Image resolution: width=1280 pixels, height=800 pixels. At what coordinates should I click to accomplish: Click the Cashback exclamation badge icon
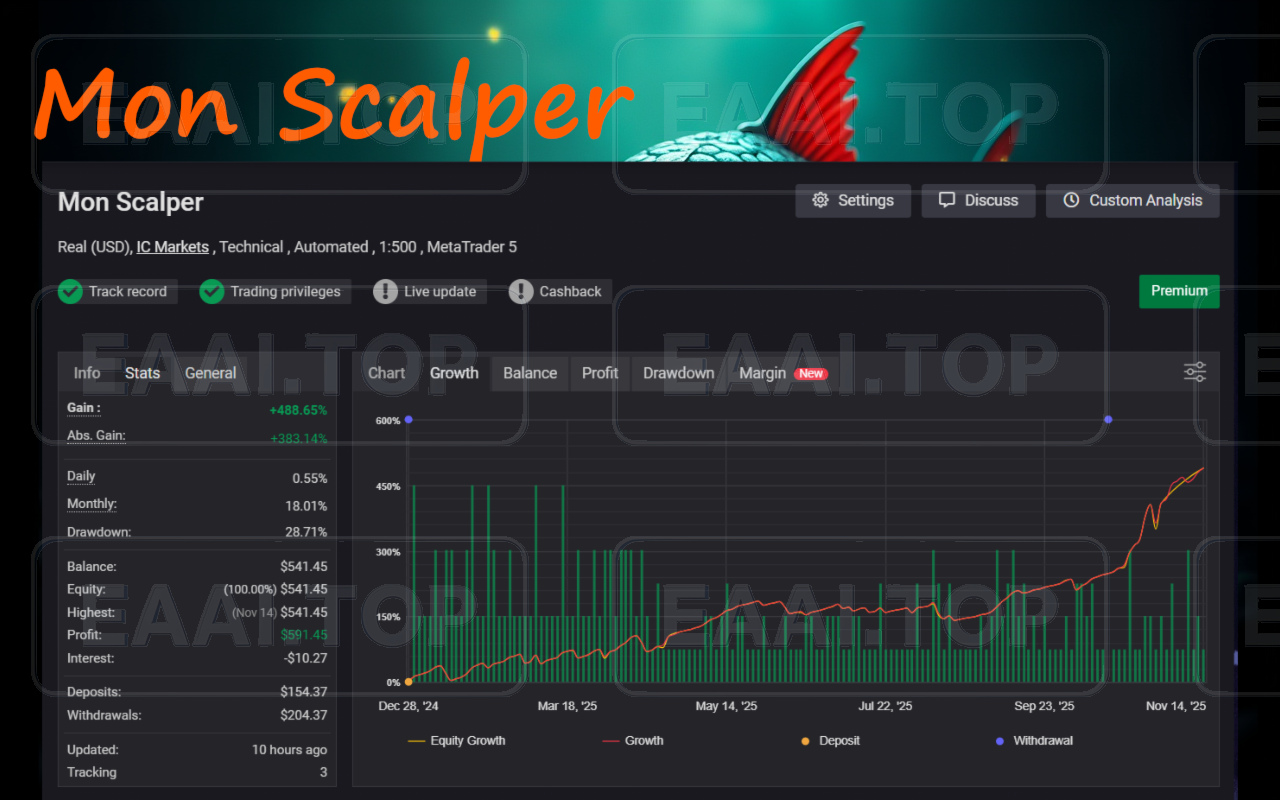520,291
